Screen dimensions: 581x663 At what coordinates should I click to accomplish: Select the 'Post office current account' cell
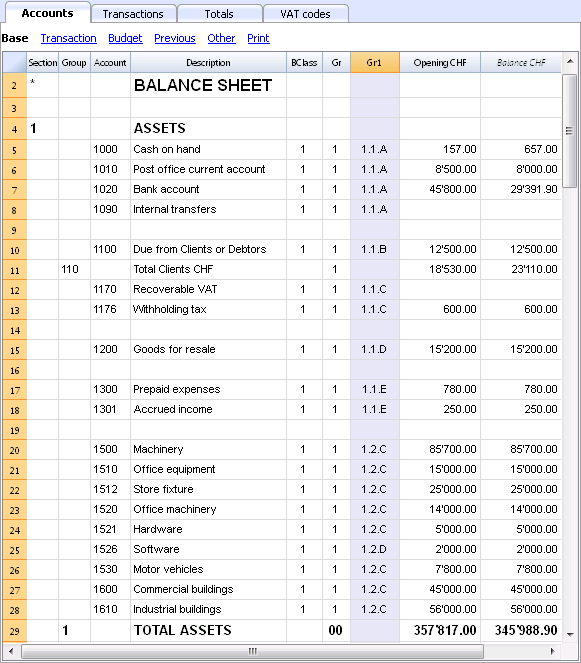[x=208, y=169]
